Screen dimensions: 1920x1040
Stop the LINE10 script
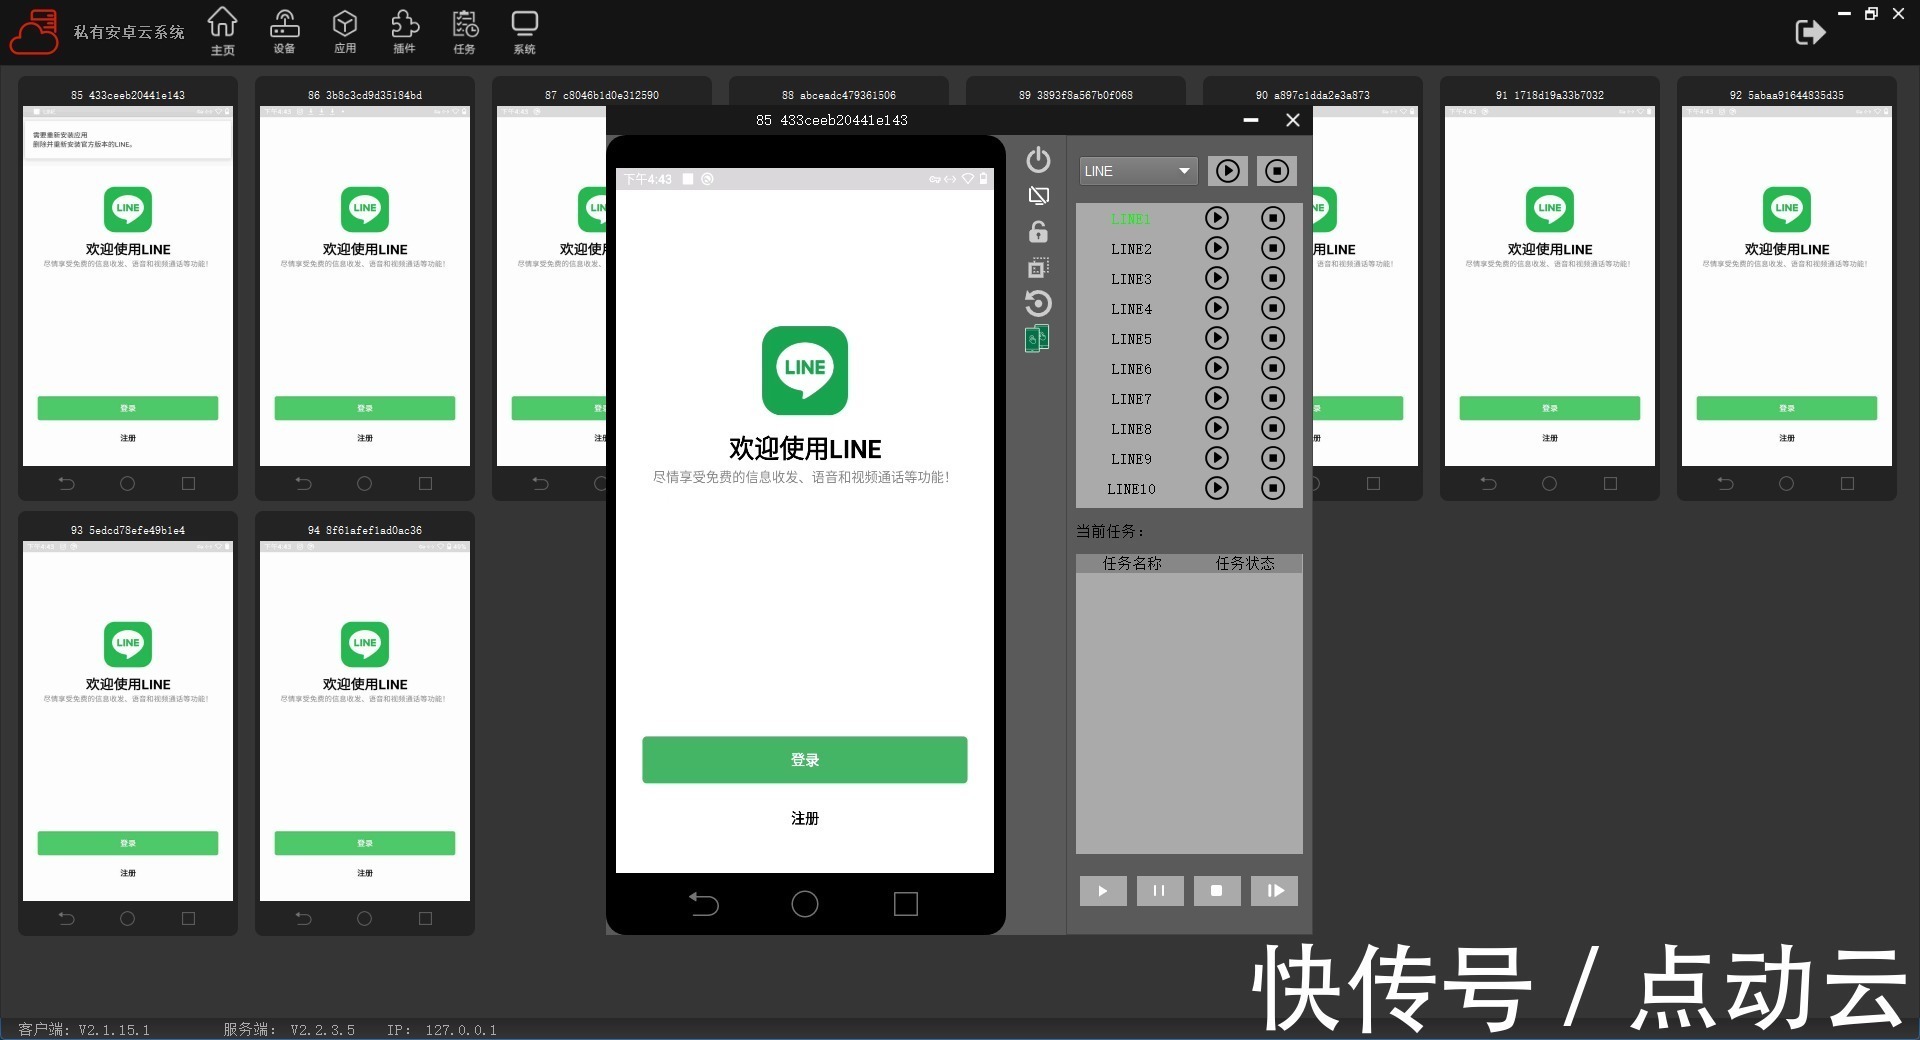1273,488
